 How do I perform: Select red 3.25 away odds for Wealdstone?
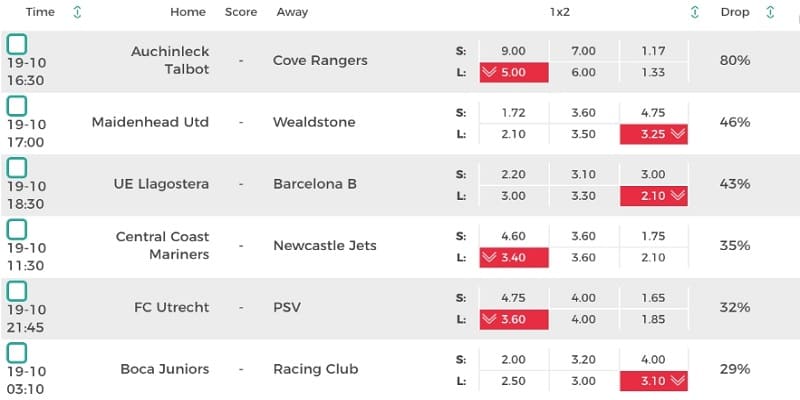[x=654, y=134]
